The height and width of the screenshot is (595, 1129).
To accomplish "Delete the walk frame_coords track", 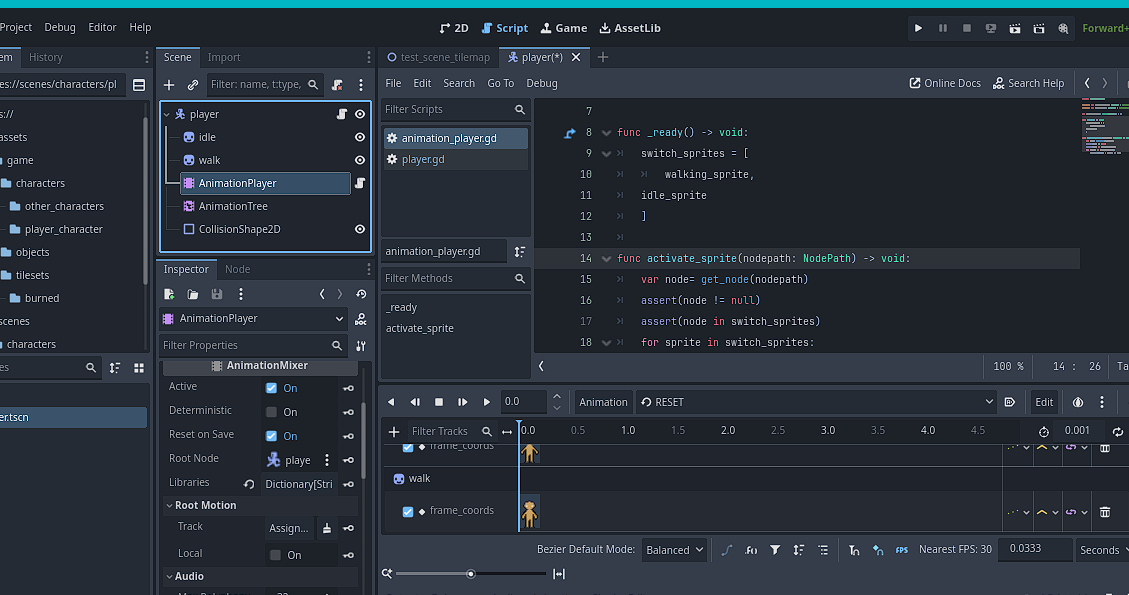I will pos(1105,512).
